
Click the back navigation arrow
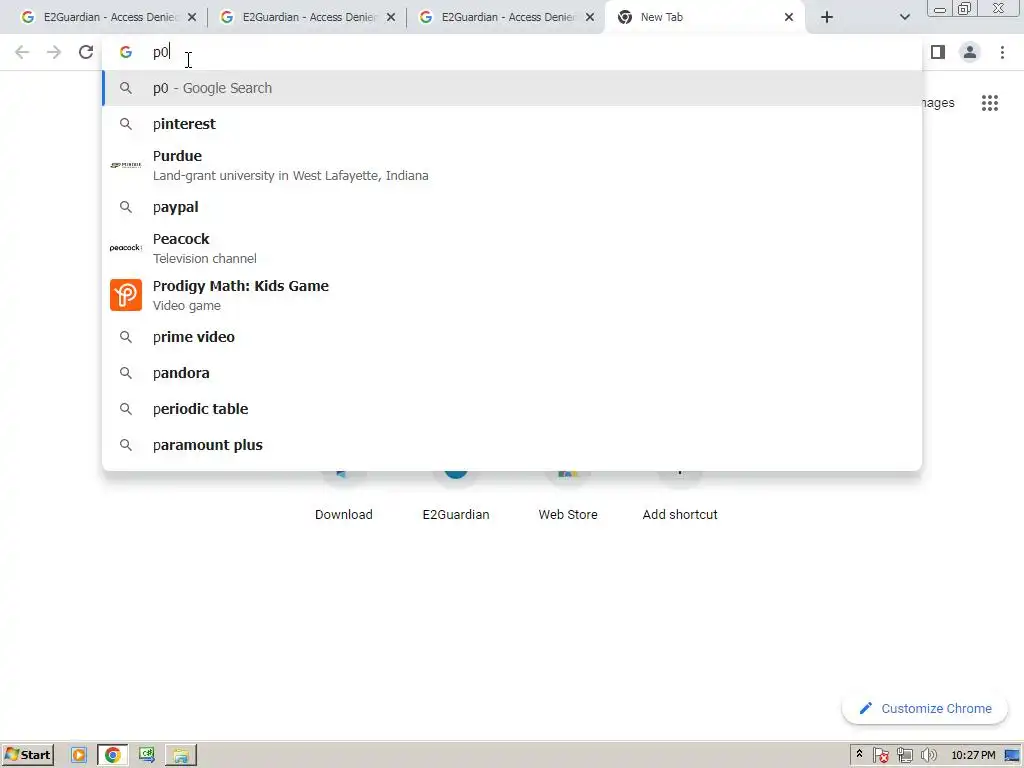[22, 52]
